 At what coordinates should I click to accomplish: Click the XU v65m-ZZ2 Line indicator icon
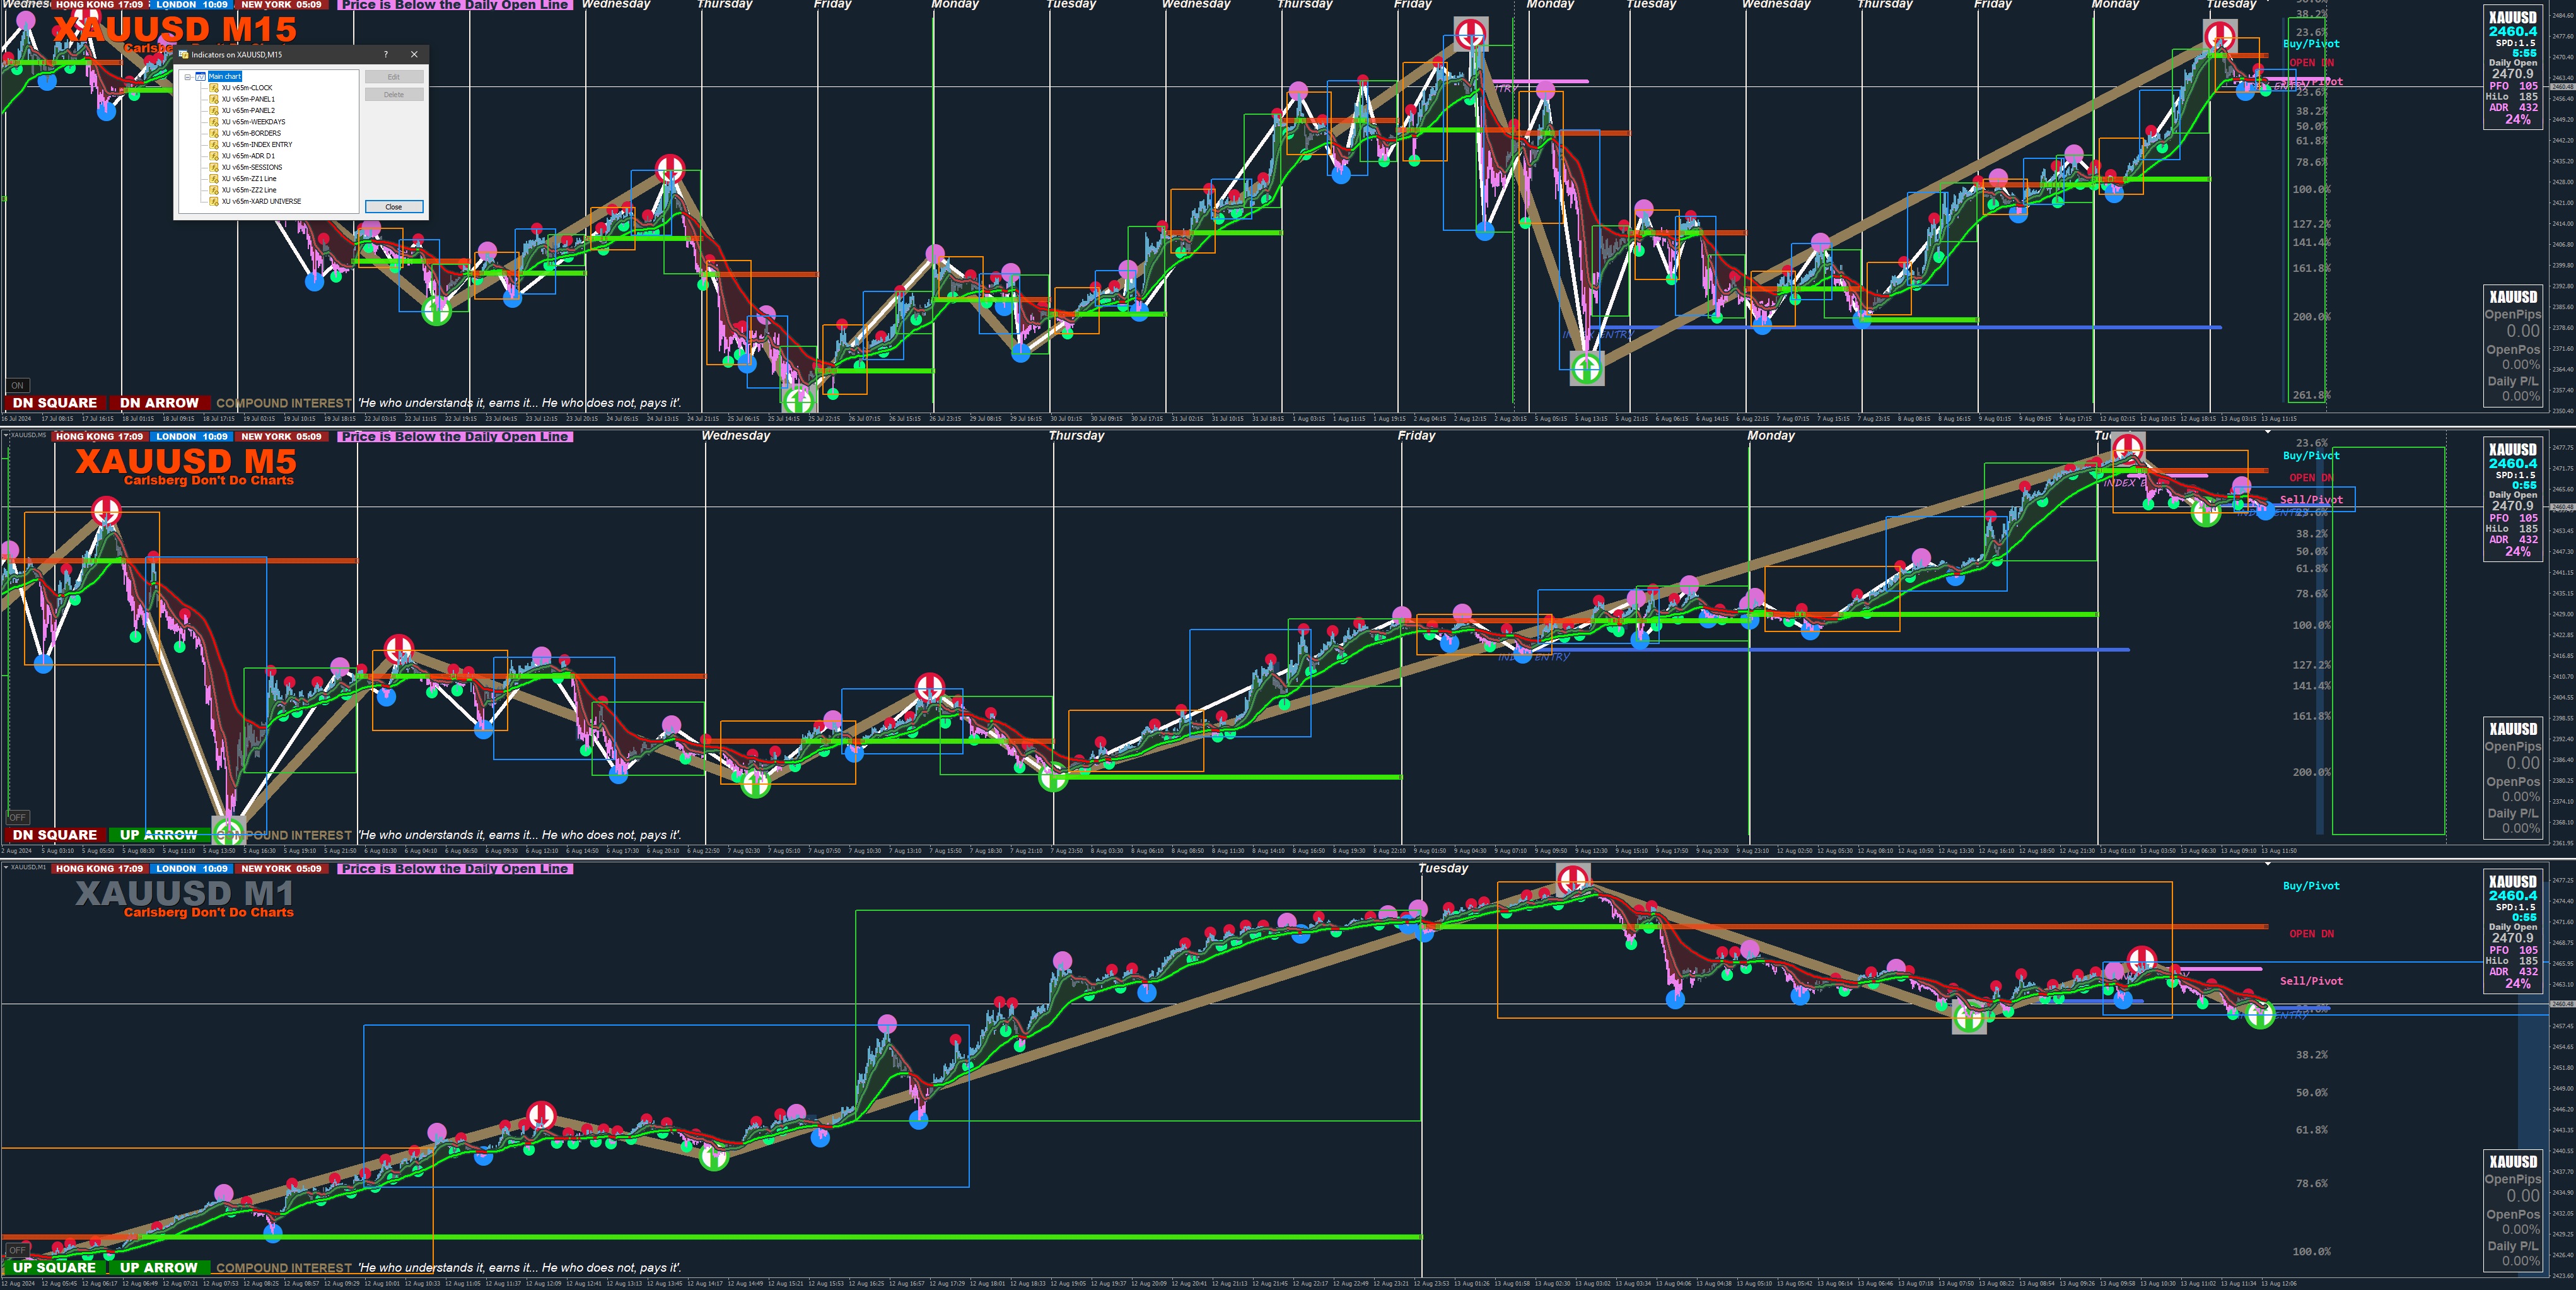(214, 190)
